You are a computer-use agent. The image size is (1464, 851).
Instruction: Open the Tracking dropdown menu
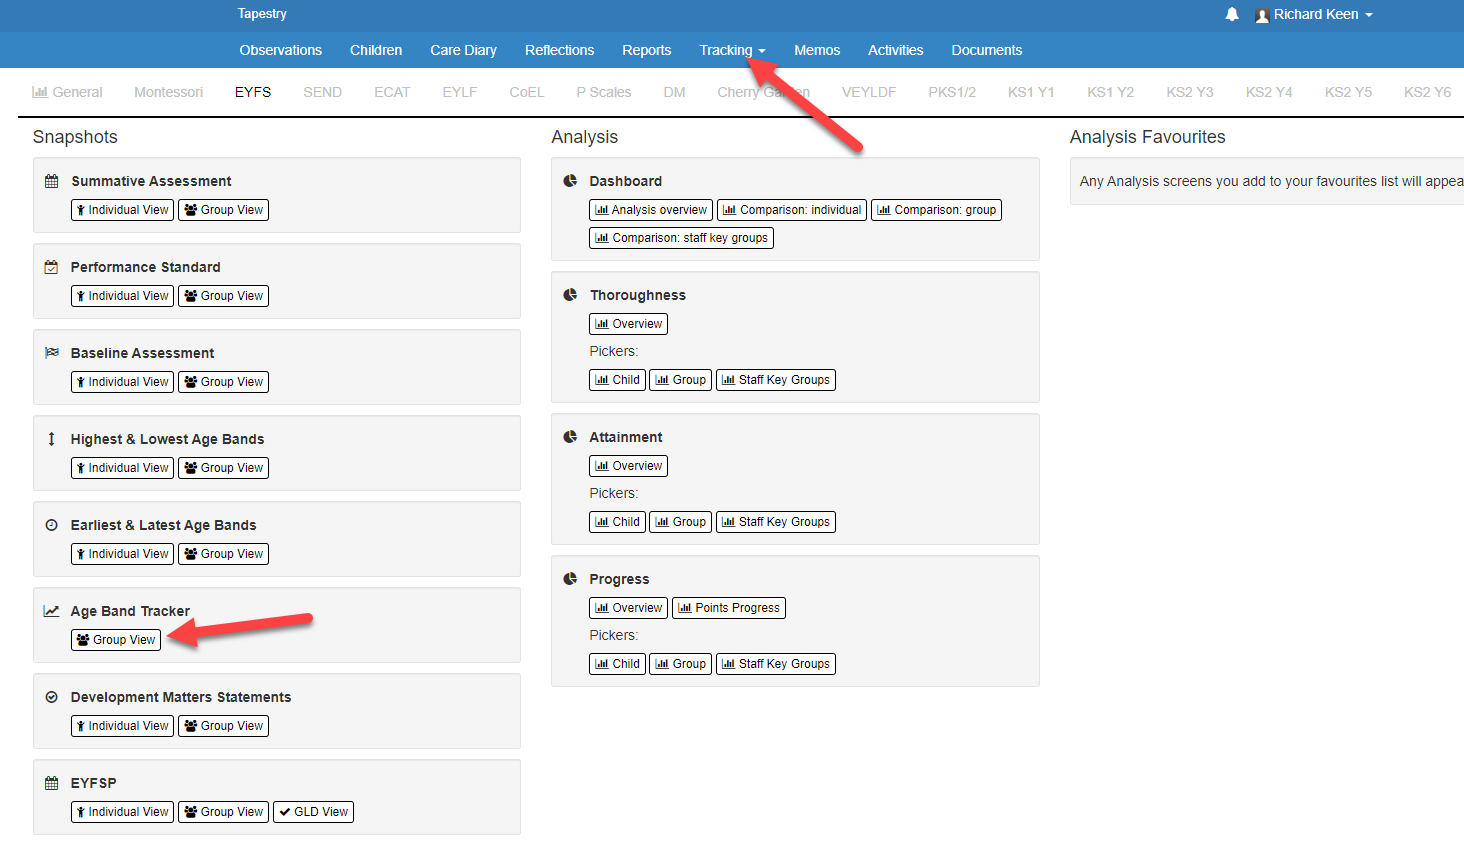tap(732, 50)
